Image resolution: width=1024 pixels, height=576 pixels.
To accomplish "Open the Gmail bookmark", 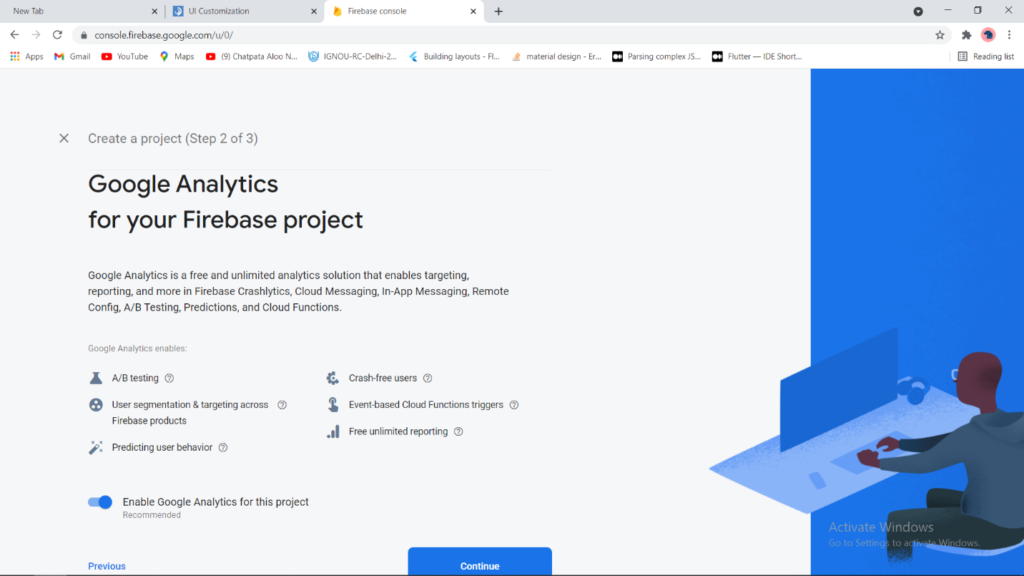I will pyautogui.click(x=72, y=57).
